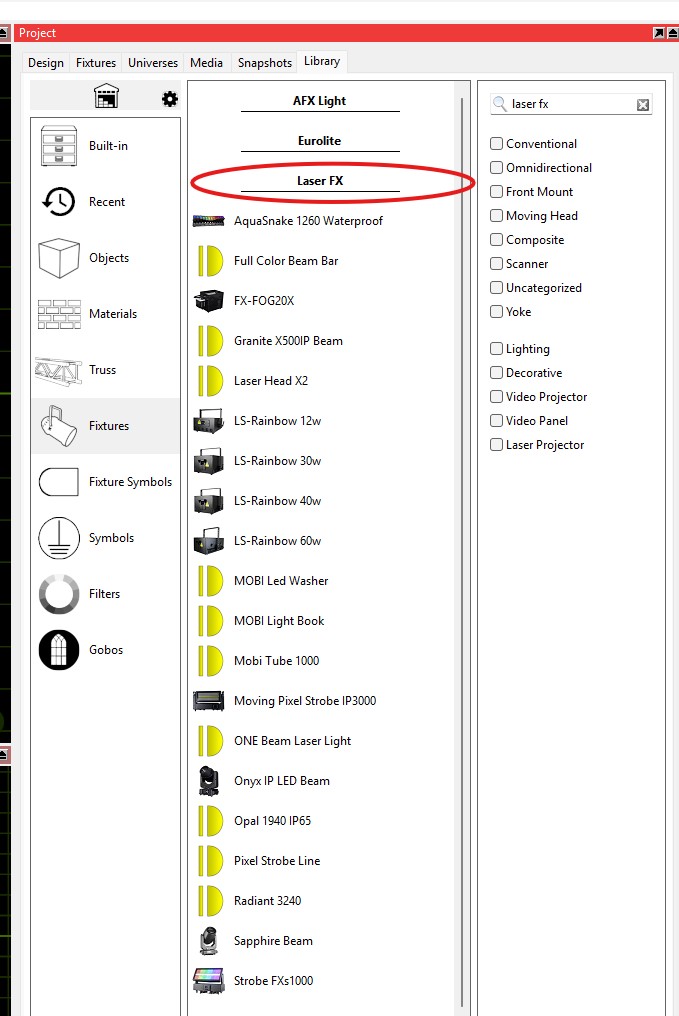Collapse the Laser FX manufacturer group
Image resolution: width=679 pixels, height=1016 pixels.
point(320,181)
